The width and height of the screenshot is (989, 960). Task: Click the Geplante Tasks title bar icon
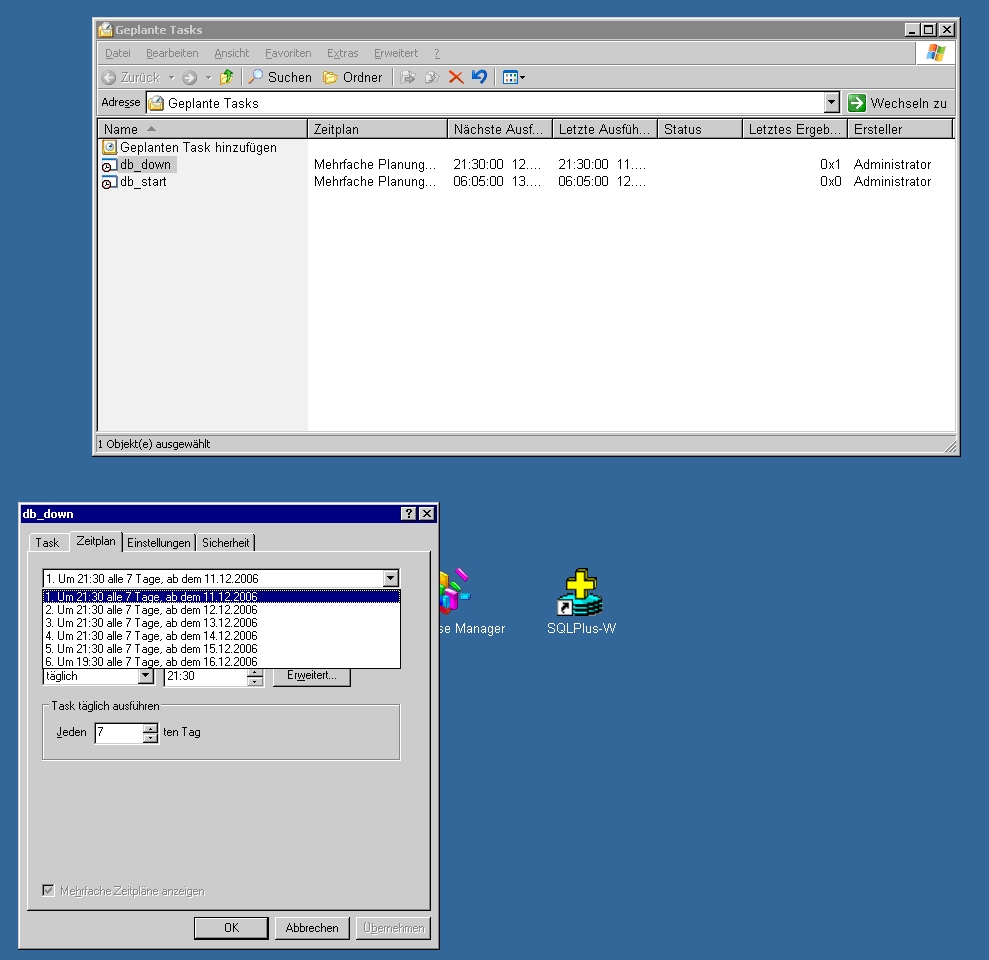105,30
